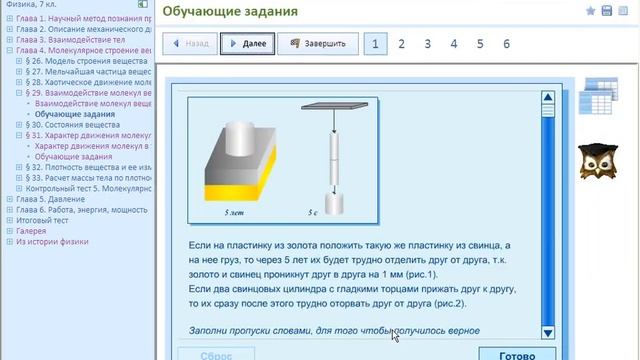Collapse Глава 4 tree node
Image resolution: width=640 pixels, height=360 pixels.
[10, 50]
